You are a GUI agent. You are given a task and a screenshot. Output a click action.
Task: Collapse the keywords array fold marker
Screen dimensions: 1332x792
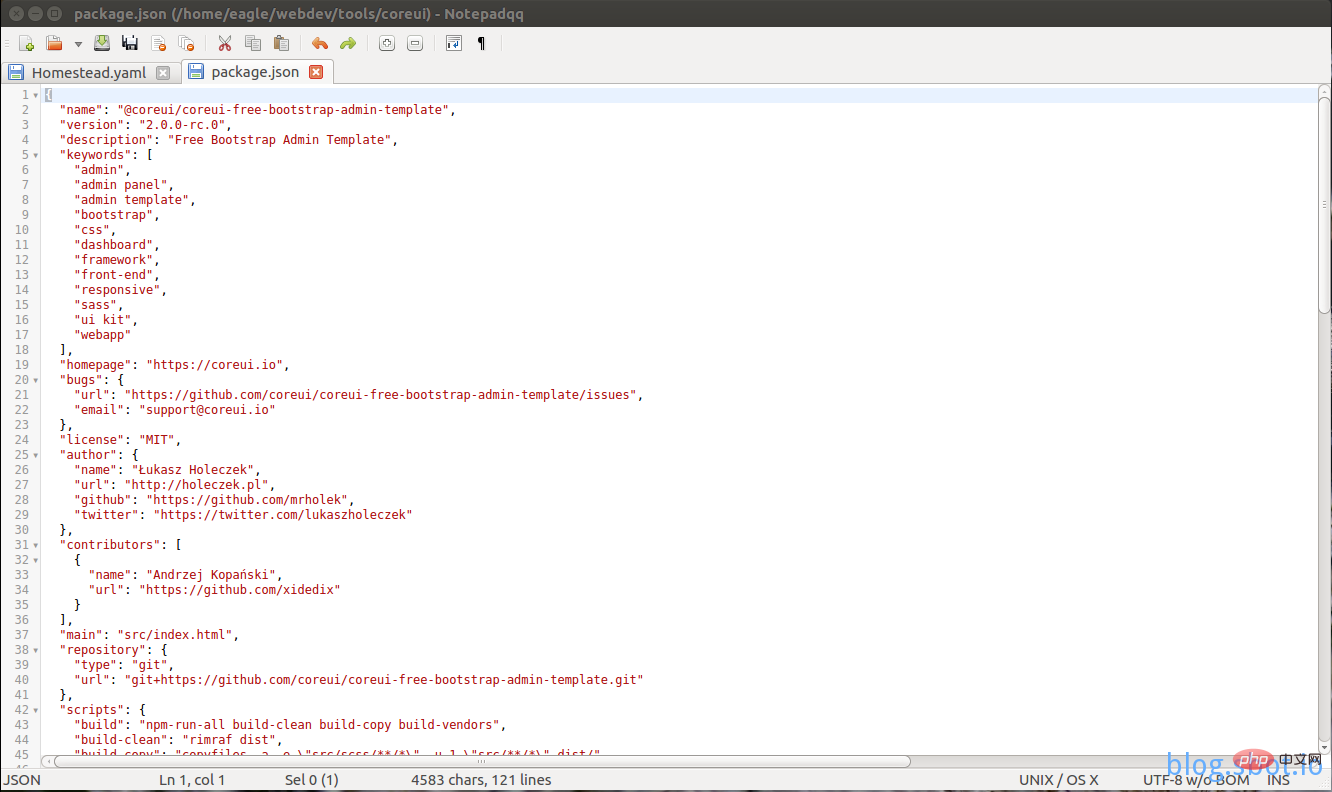click(36, 155)
